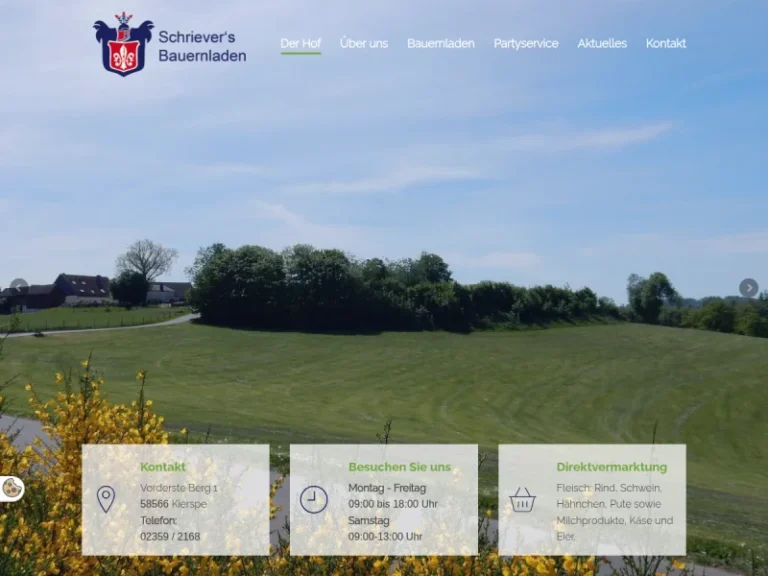Image resolution: width=768 pixels, height=576 pixels.
Task: Click the Montag - Freitag opening hours text
Action: (x=387, y=488)
